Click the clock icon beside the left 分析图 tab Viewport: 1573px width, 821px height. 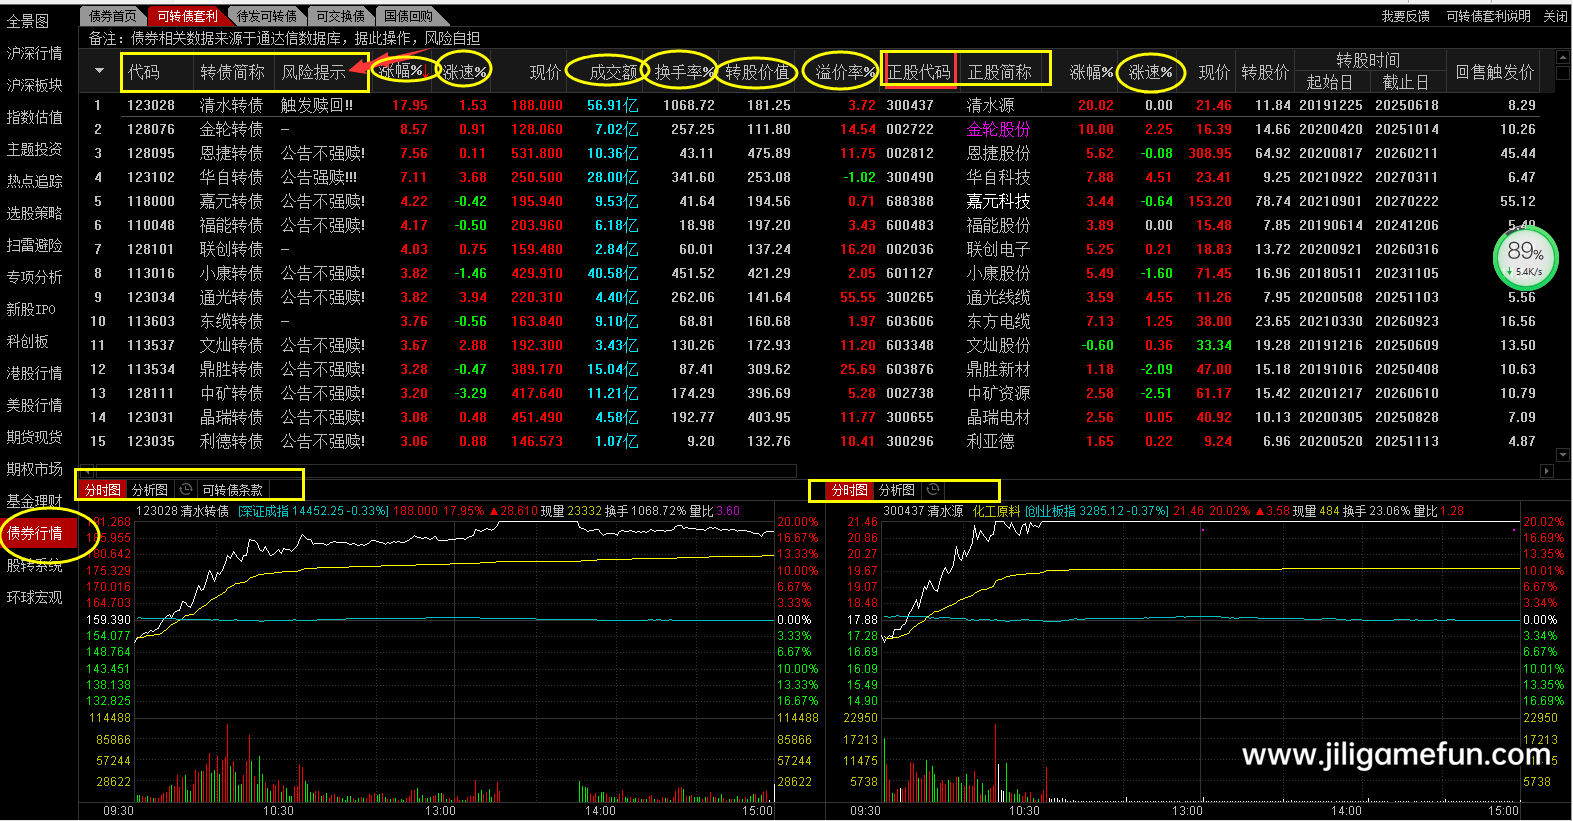pyautogui.click(x=185, y=490)
